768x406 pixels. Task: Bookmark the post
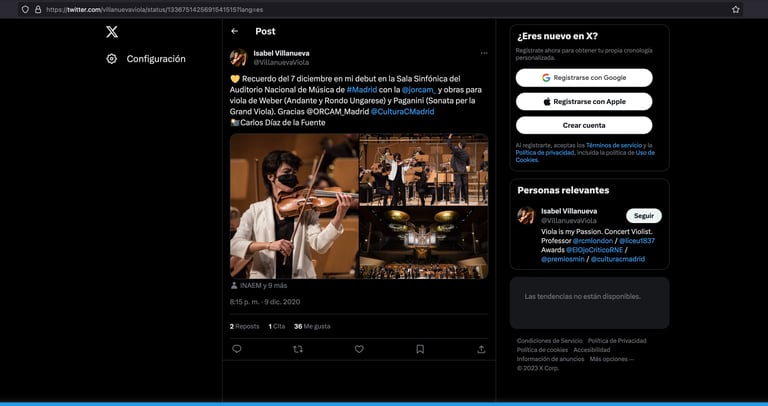pyautogui.click(x=420, y=349)
